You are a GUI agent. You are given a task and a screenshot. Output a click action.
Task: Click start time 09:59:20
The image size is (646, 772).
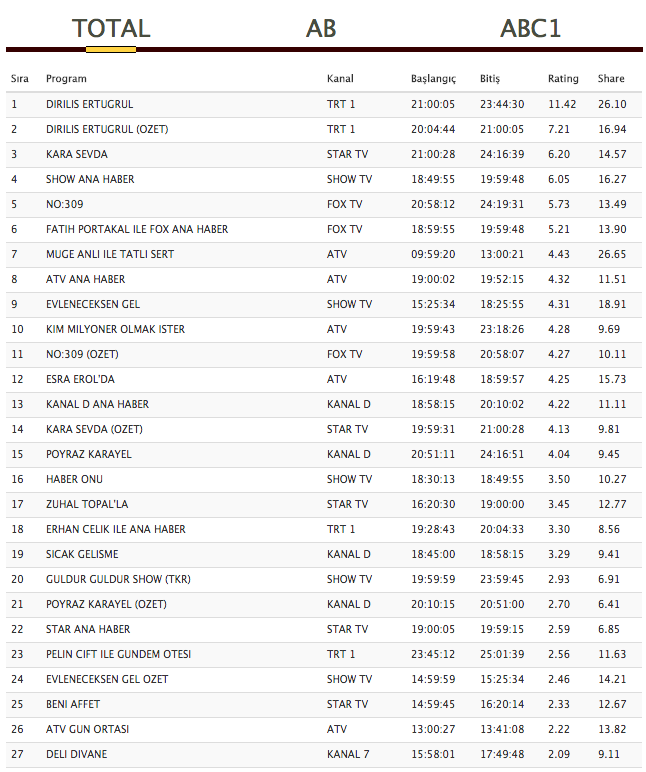click(x=433, y=255)
